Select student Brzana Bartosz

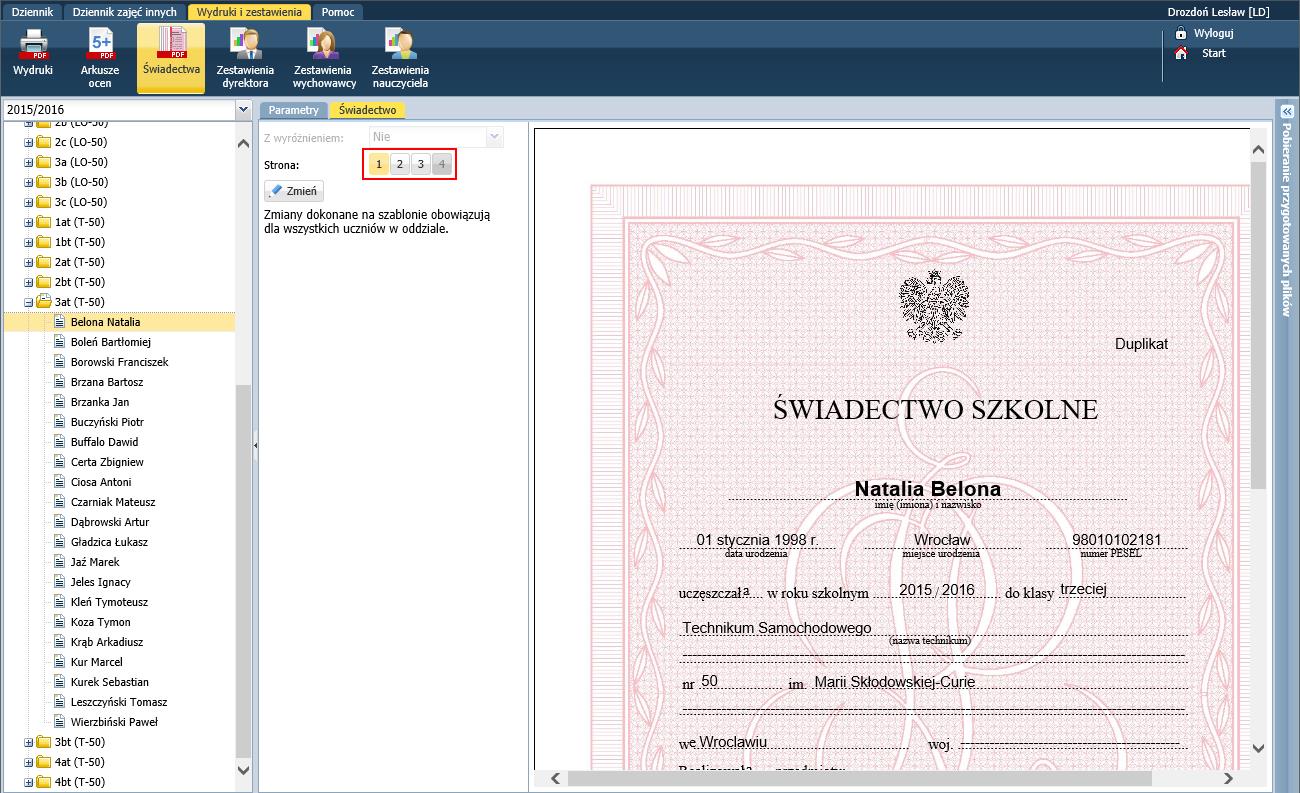pyautogui.click(x=107, y=382)
